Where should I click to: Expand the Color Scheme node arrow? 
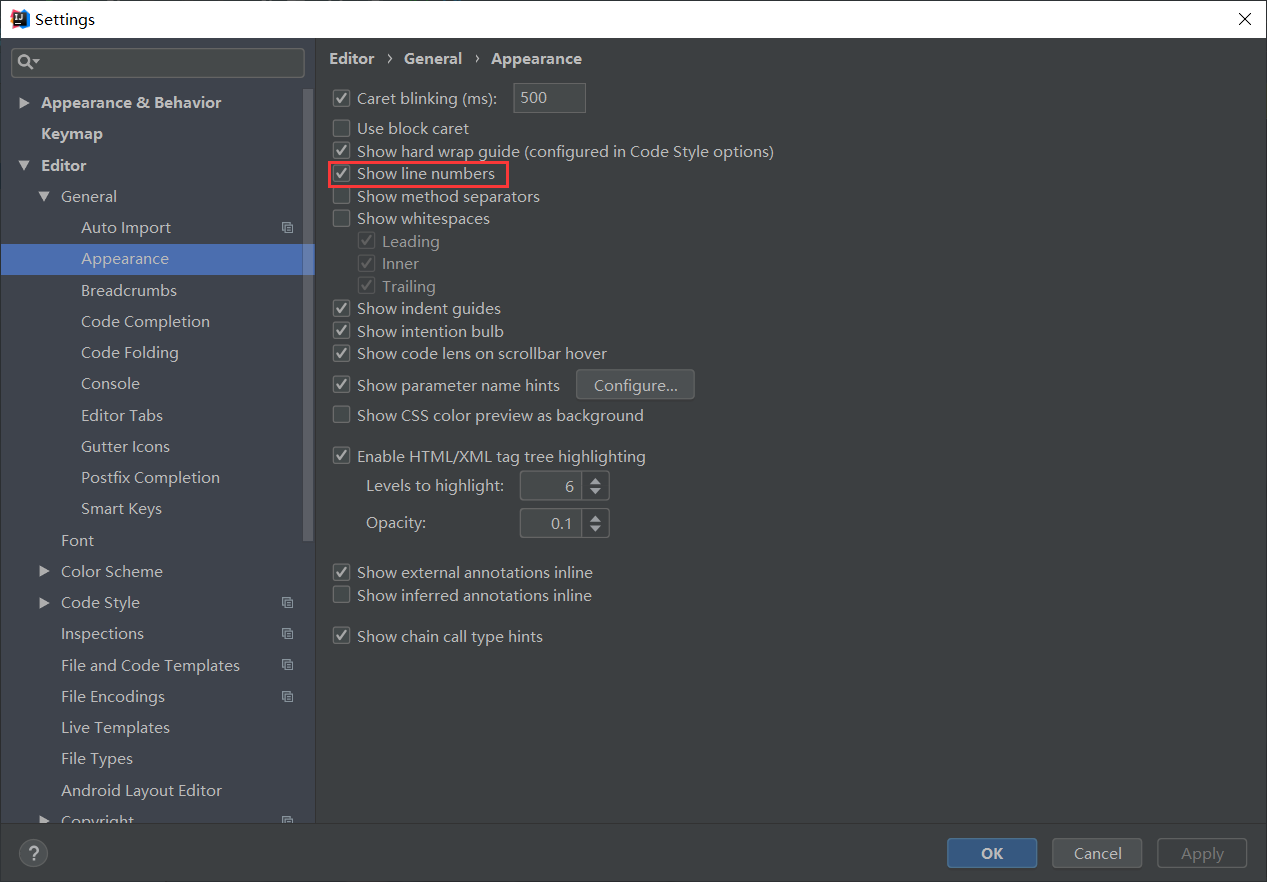coord(44,571)
